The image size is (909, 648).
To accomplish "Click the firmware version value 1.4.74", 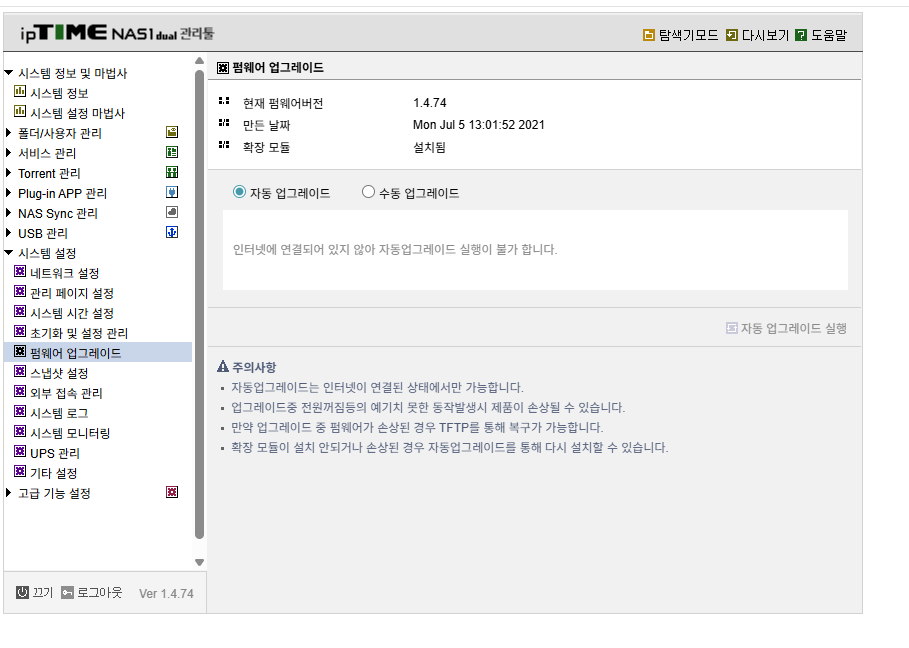I will point(430,103).
